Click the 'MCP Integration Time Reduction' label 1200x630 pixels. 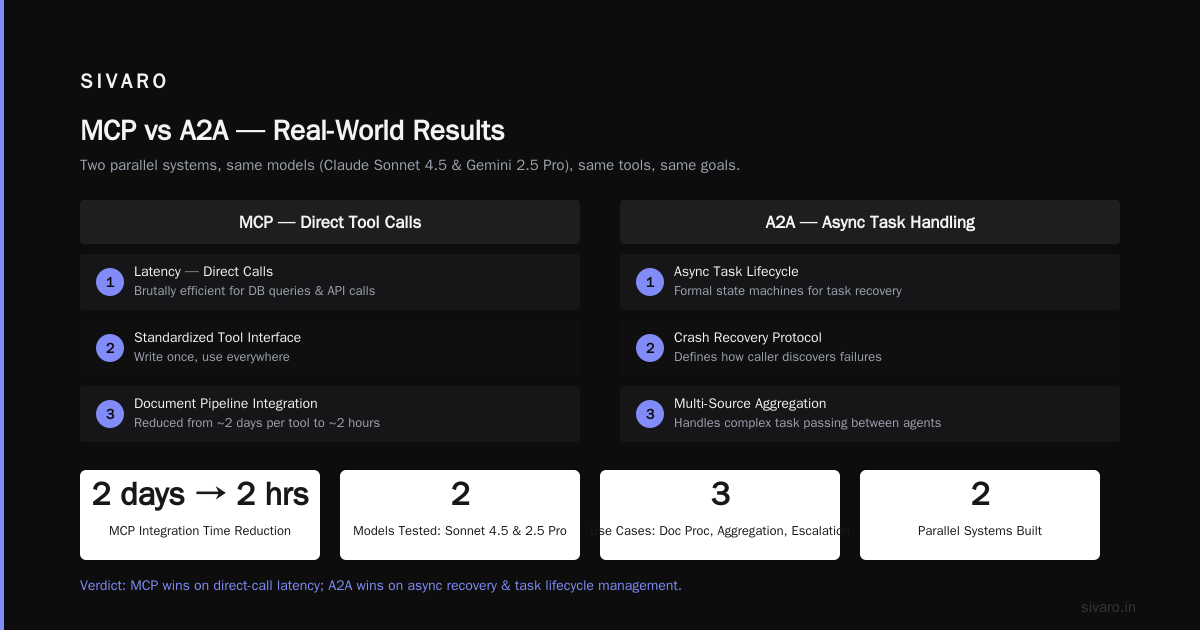tap(200, 531)
